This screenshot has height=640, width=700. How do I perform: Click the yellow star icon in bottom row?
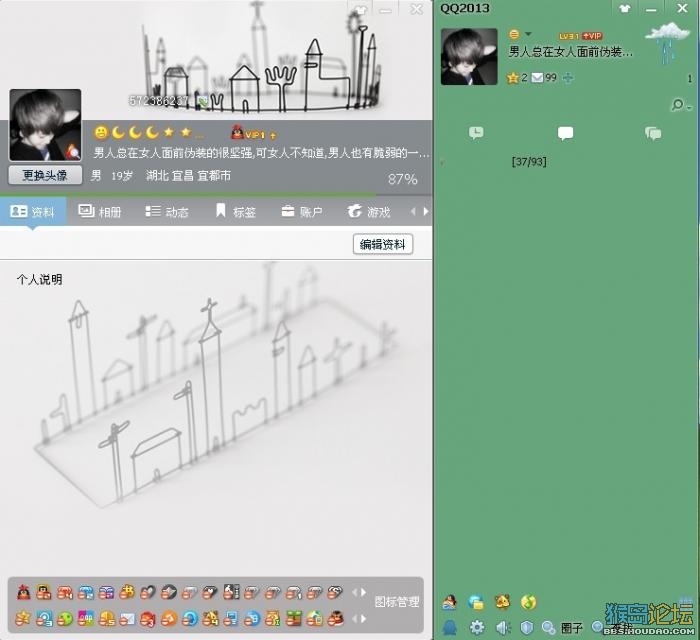[x=22, y=619]
